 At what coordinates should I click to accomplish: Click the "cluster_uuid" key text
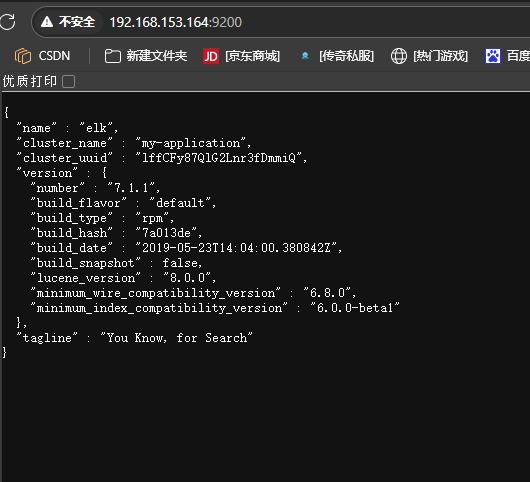(x=65, y=158)
